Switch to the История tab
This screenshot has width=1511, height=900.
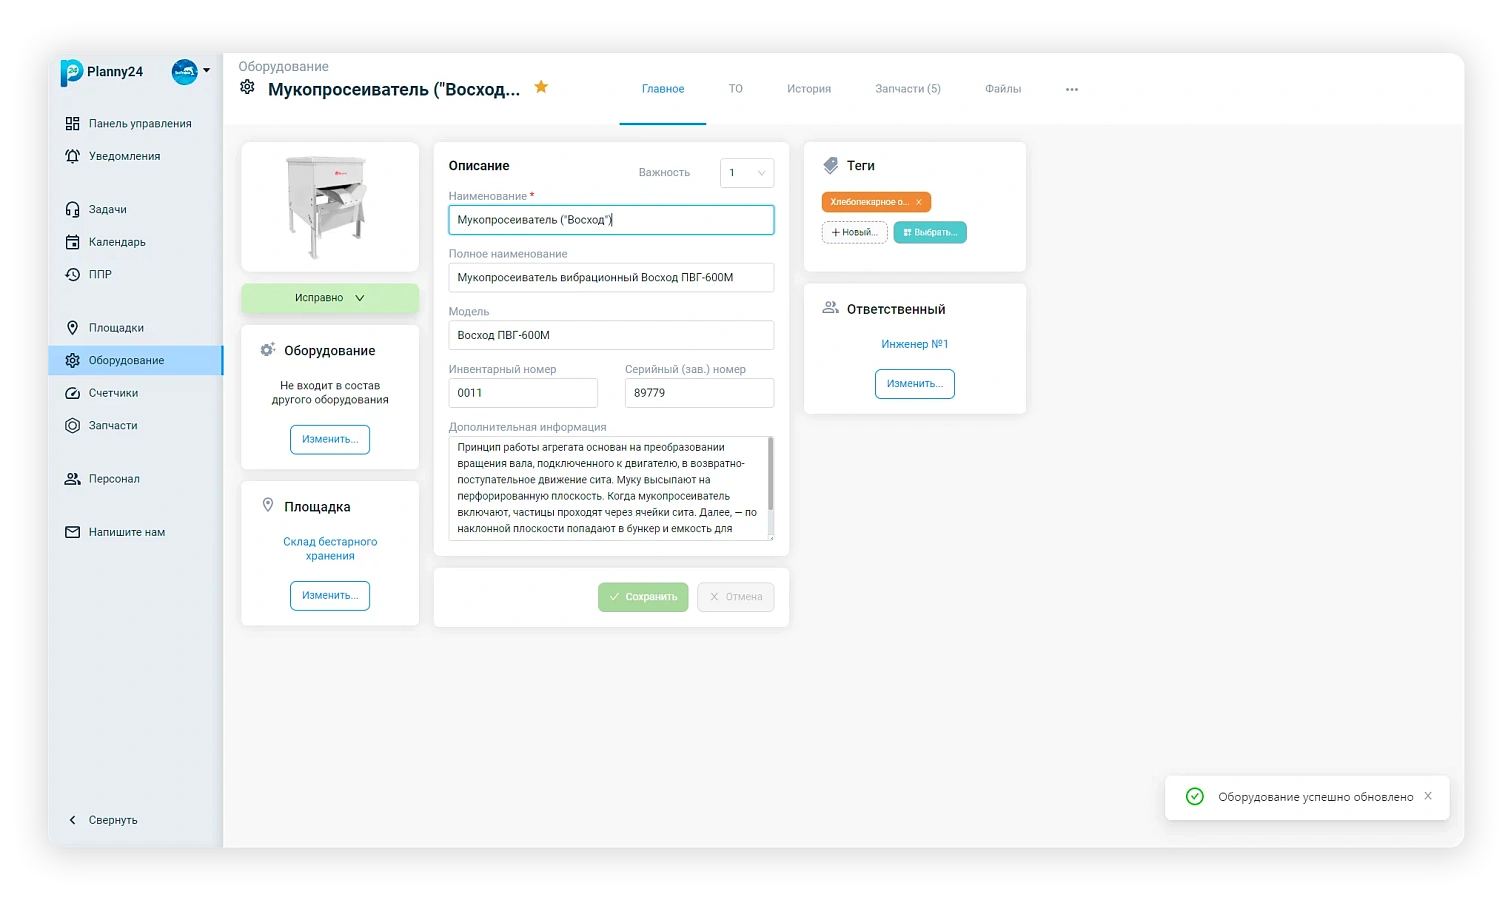[x=809, y=89]
